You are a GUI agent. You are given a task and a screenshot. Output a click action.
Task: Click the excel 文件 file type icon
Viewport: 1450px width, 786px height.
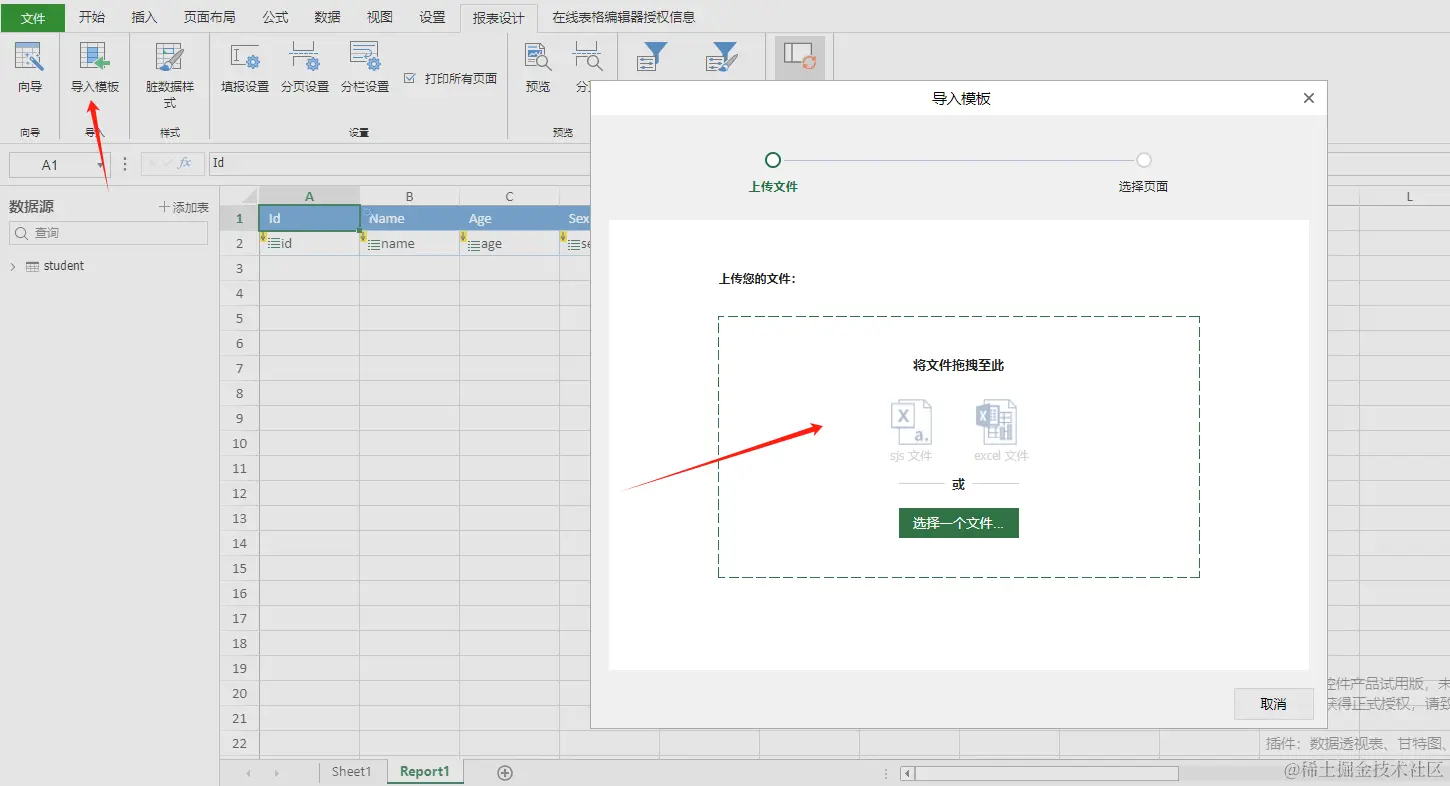tap(997, 422)
